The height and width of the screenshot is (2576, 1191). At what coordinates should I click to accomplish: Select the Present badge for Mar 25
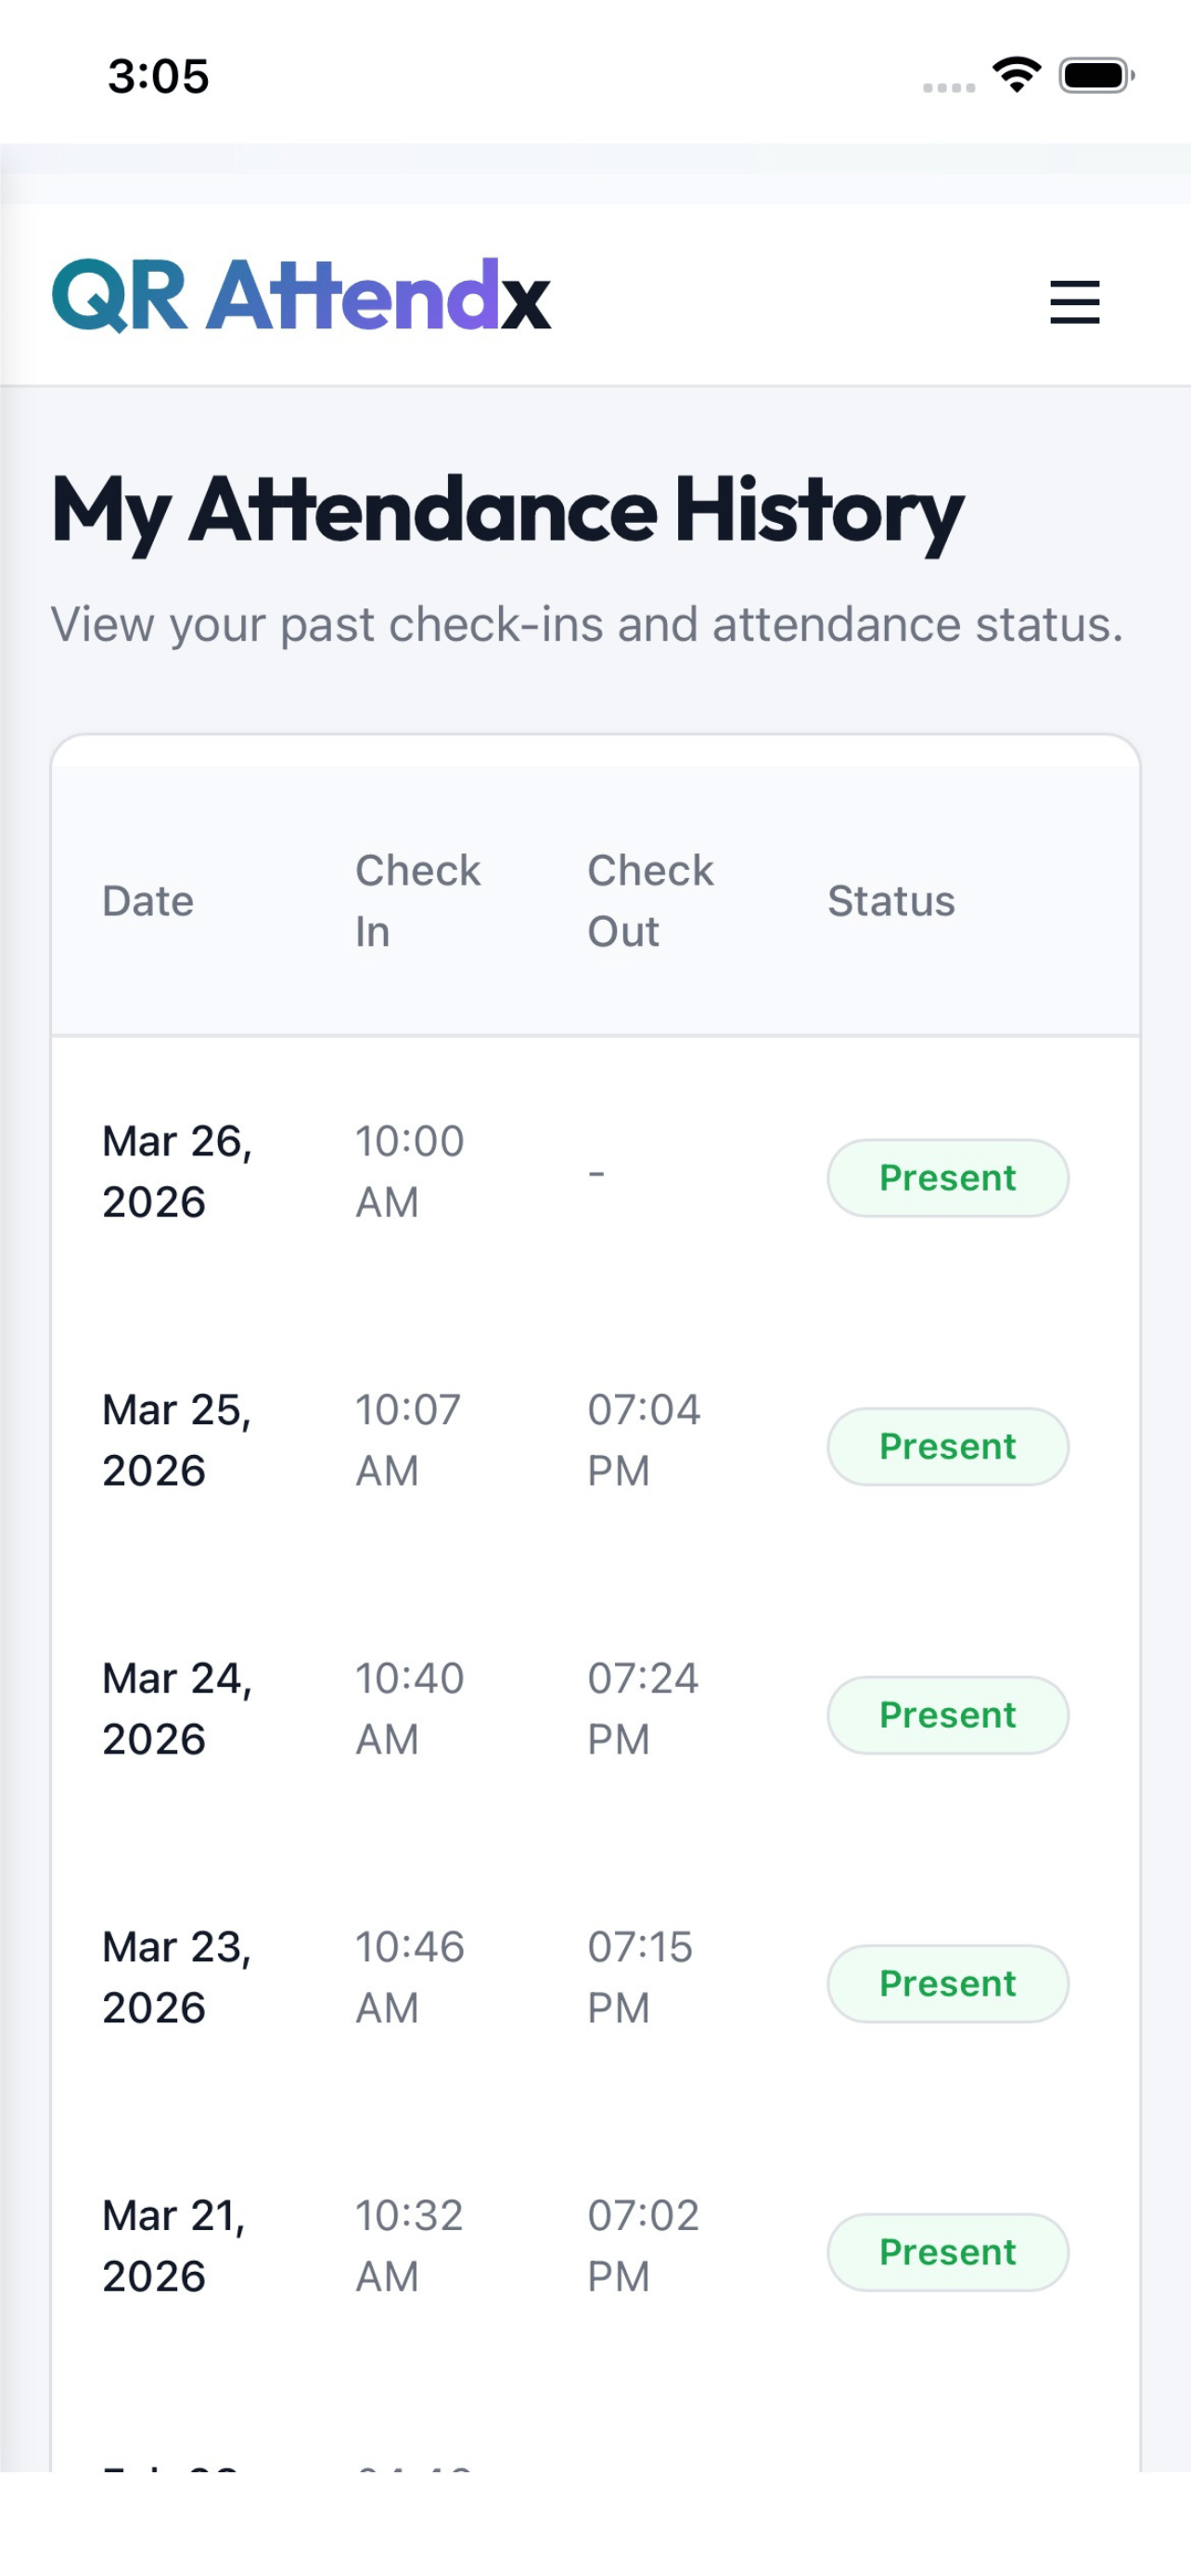[x=947, y=1446]
